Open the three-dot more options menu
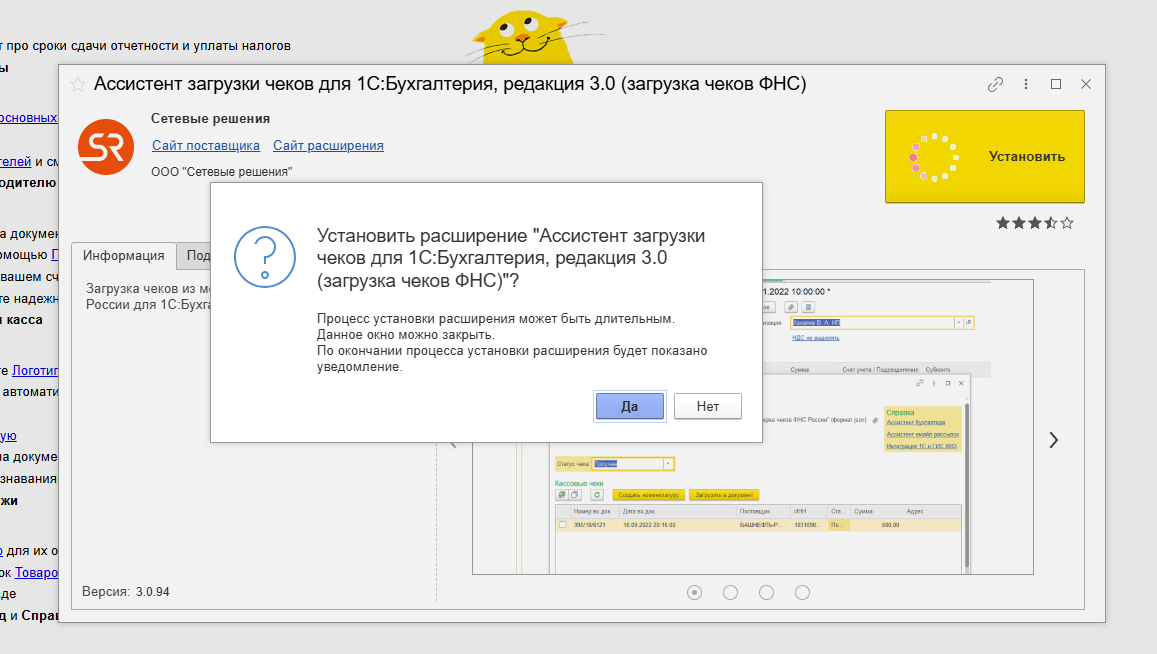The image size is (1157, 654). point(1025,85)
